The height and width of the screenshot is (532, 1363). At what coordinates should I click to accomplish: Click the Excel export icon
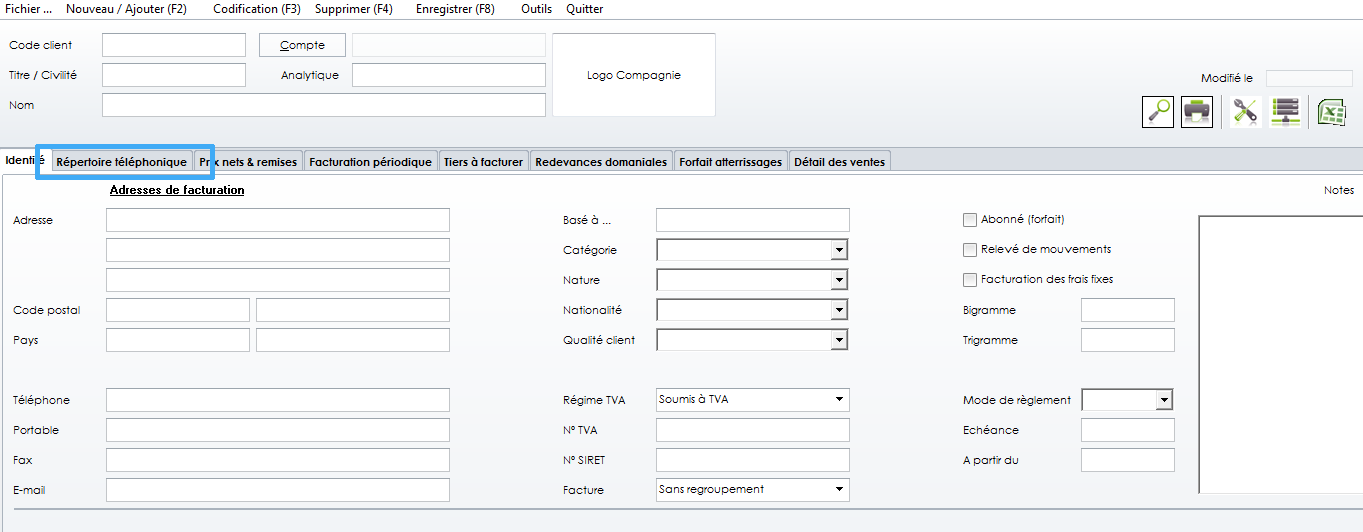(1331, 111)
